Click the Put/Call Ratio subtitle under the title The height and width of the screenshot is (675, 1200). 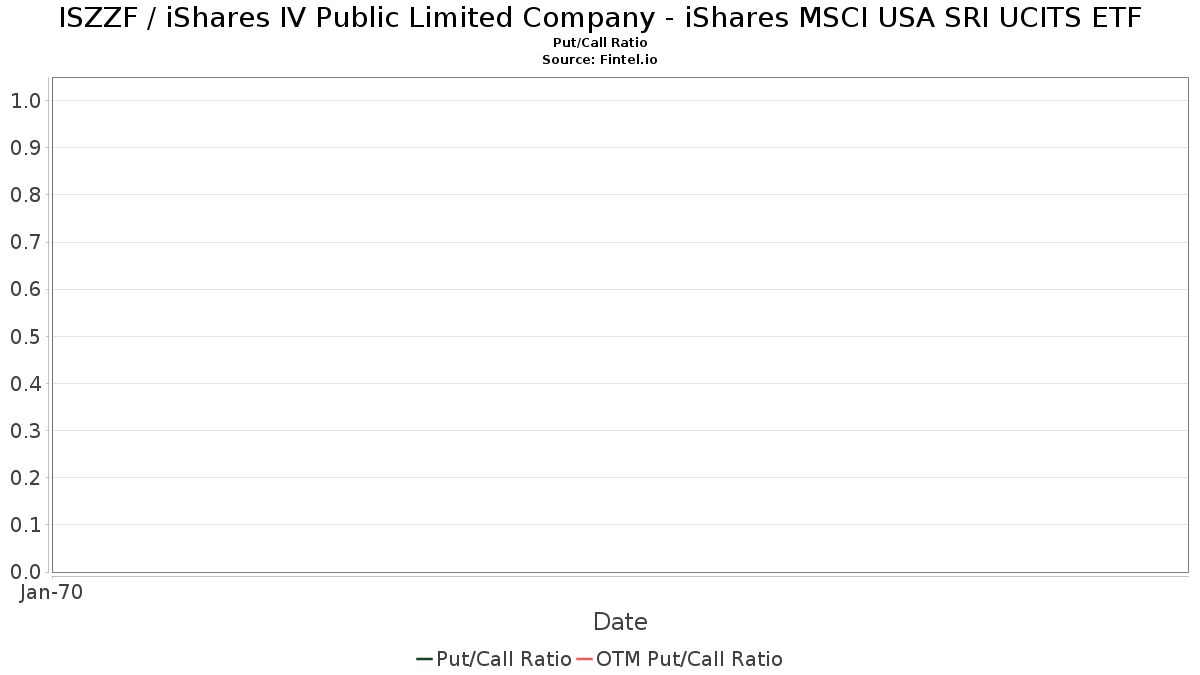point(600,43)
